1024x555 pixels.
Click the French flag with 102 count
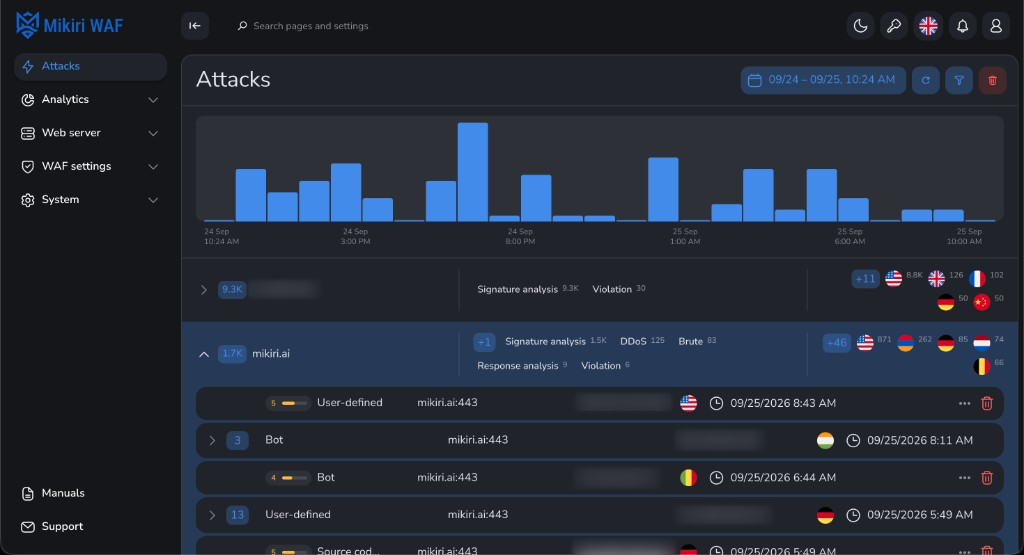pos(978,279)
